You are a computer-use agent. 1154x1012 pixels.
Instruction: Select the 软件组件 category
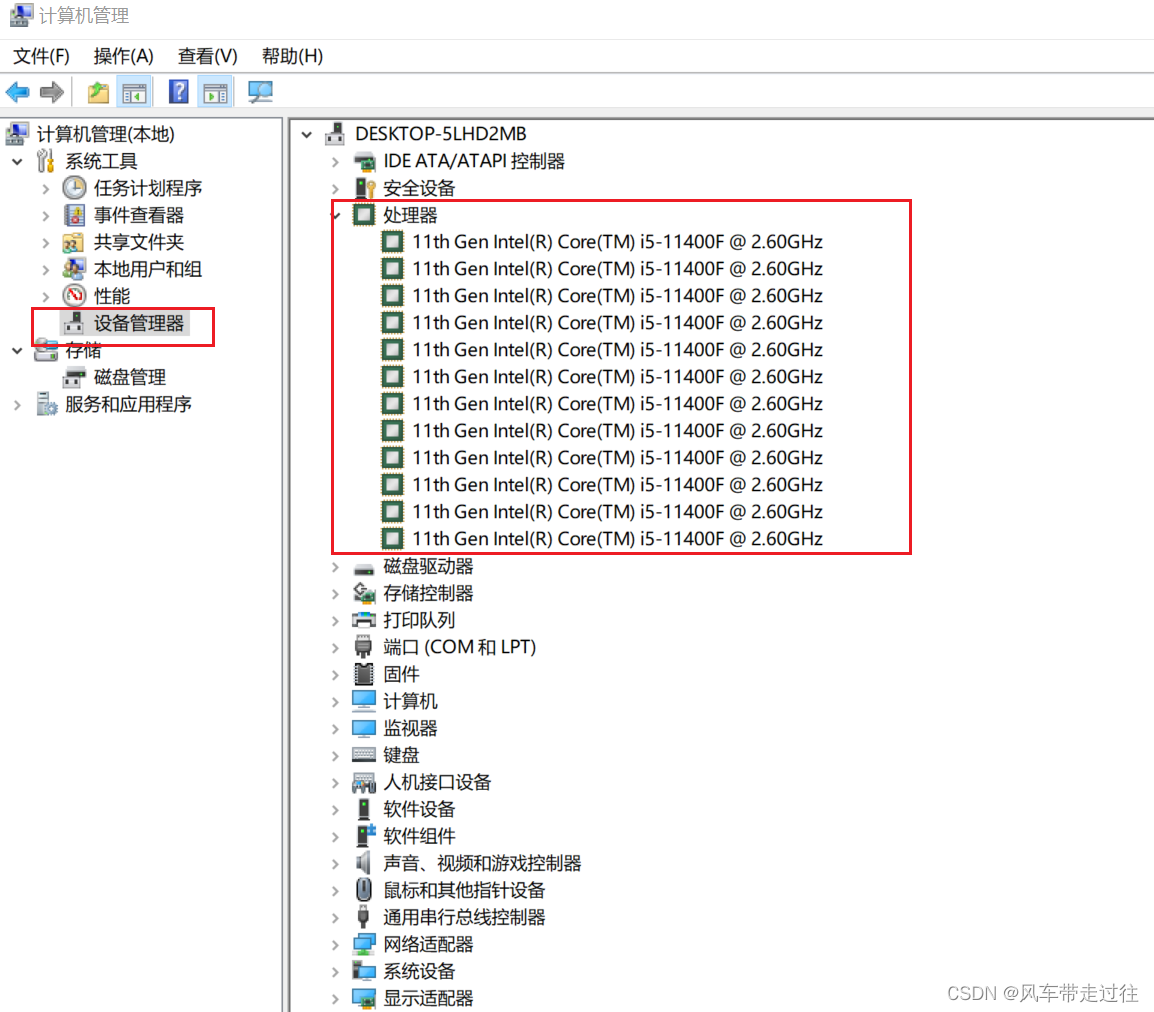click(420, 836)
